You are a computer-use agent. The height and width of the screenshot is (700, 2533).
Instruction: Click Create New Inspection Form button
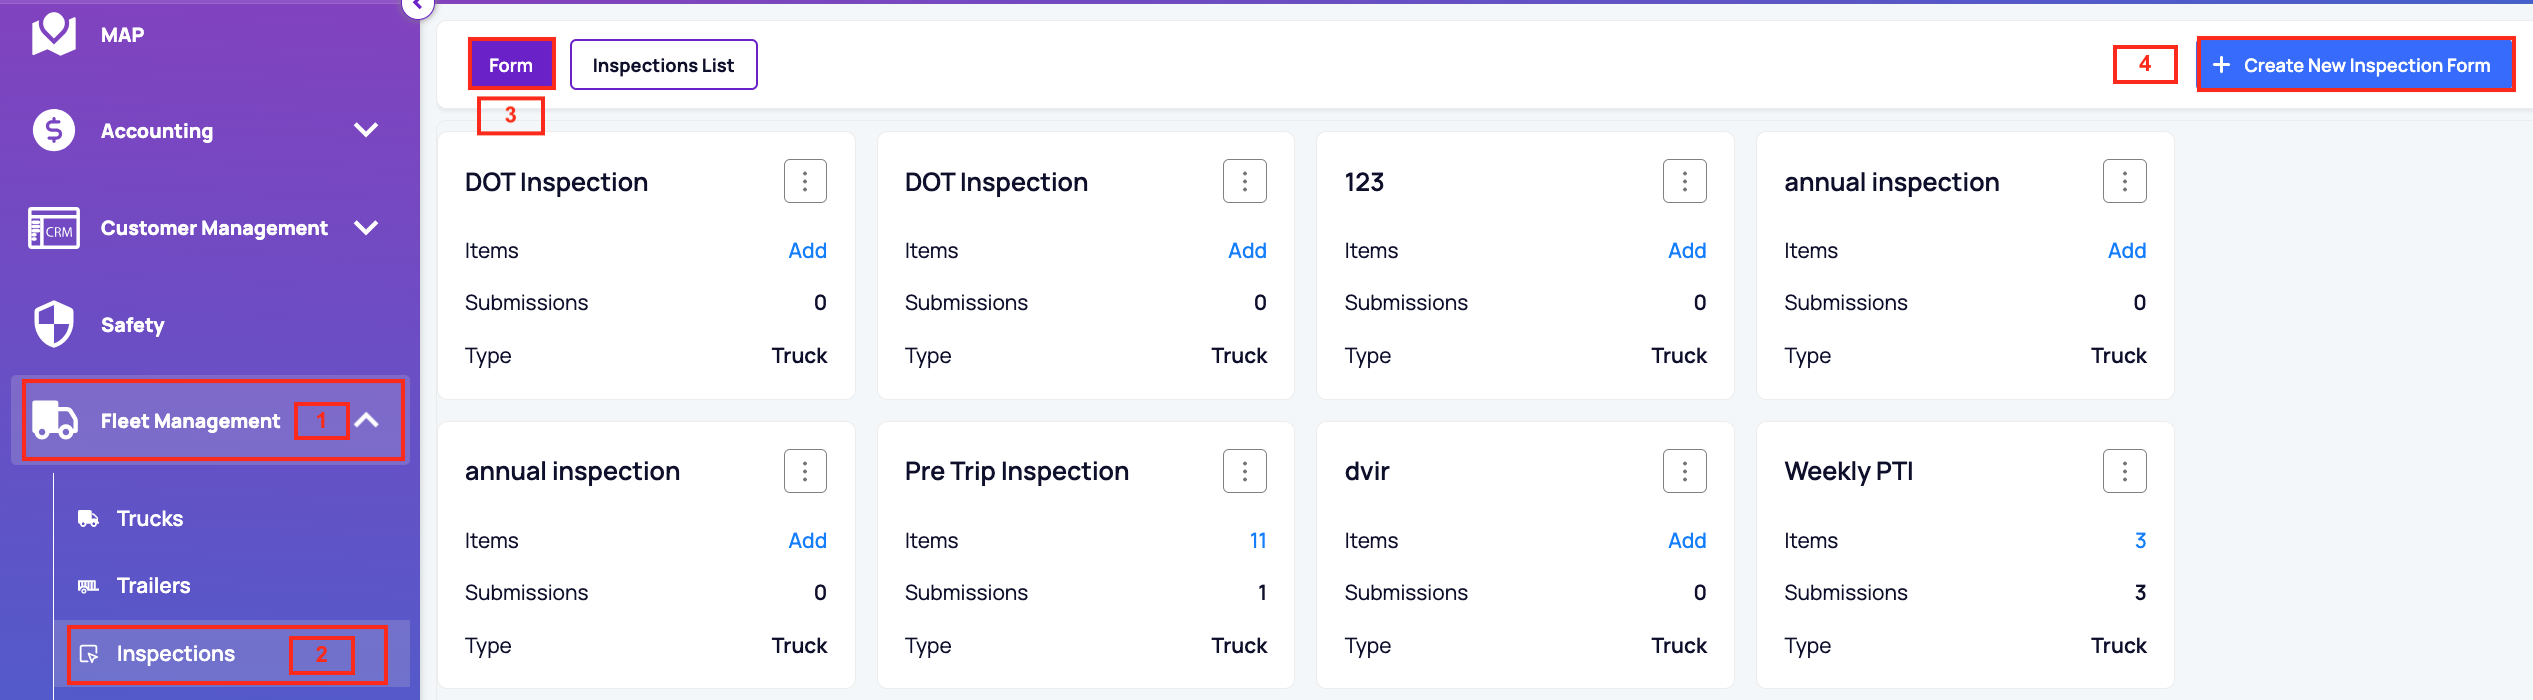2355,65
